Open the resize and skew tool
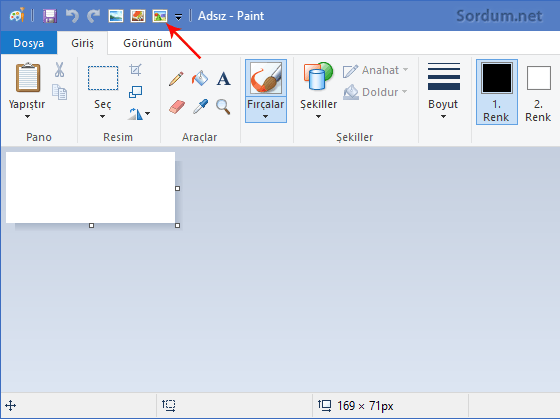The height and width of the screenshot is (419, 560). pyautogui.click(x=135, y=92)
